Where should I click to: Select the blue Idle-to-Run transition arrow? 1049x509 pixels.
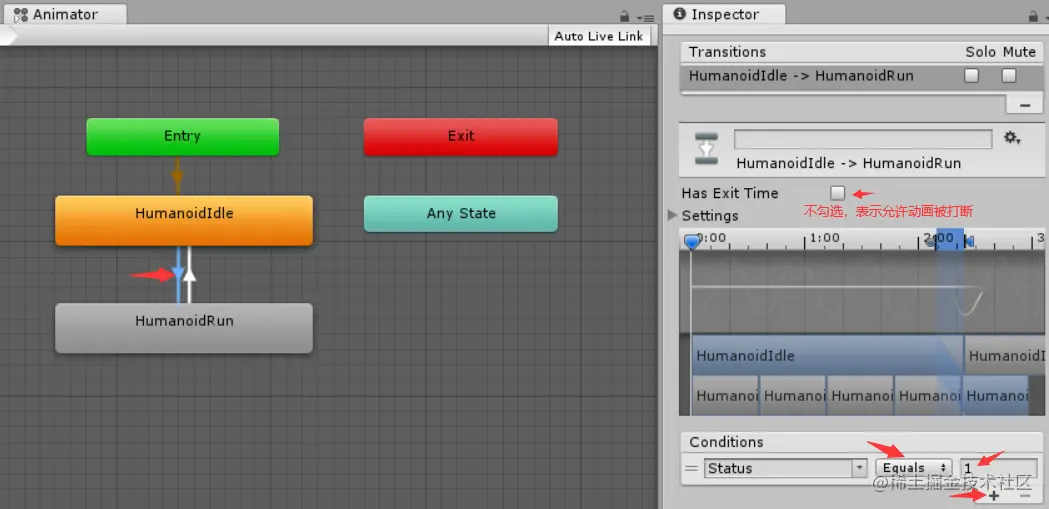(178, 274)
